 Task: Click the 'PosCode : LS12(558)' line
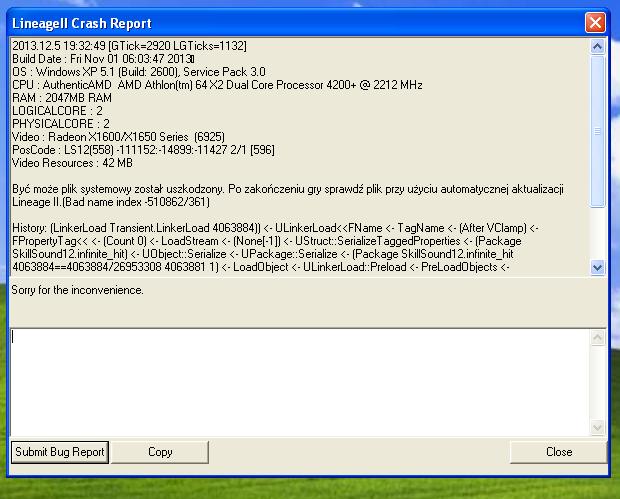(x=143, y=150)
